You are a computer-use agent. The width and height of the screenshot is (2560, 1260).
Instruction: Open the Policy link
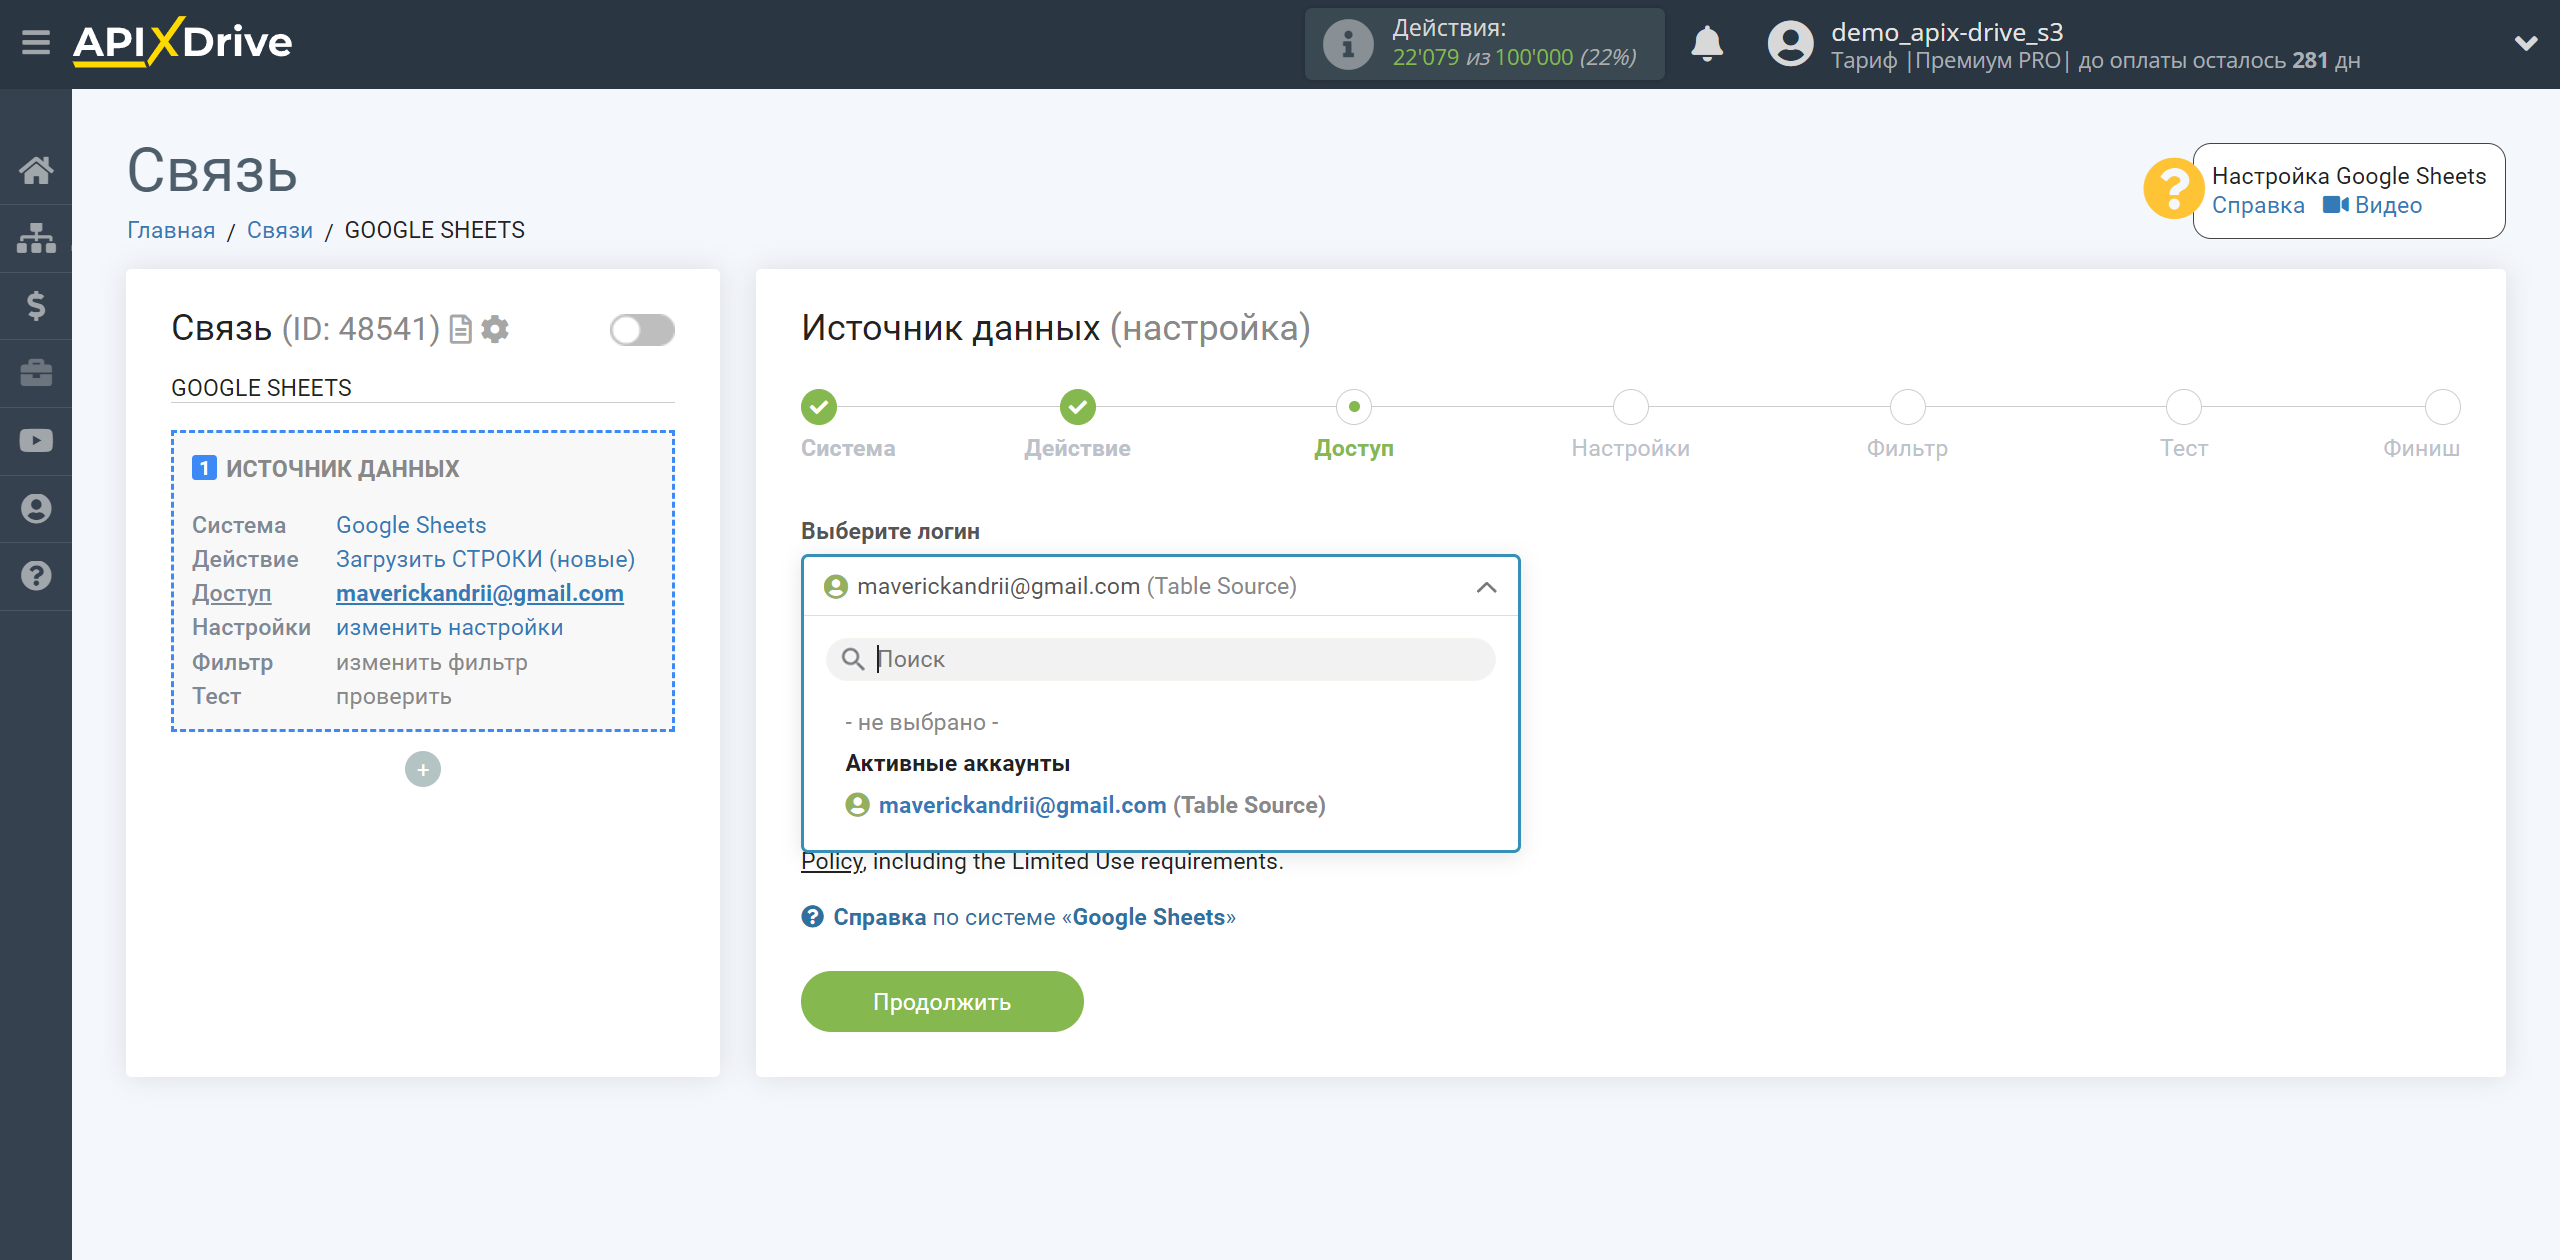tap(832, 861)
